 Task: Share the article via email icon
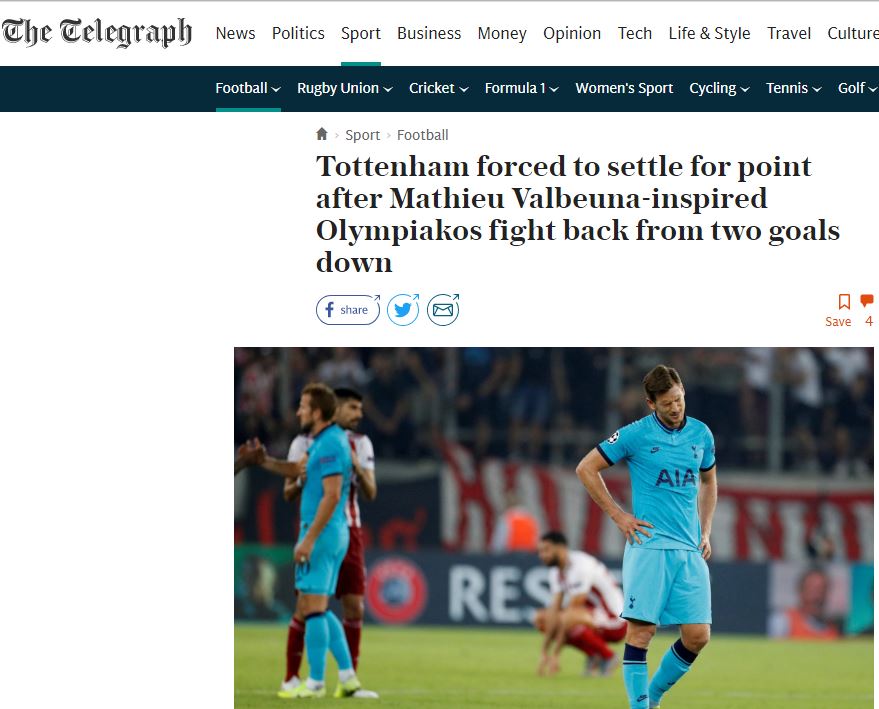pos(443,310)
